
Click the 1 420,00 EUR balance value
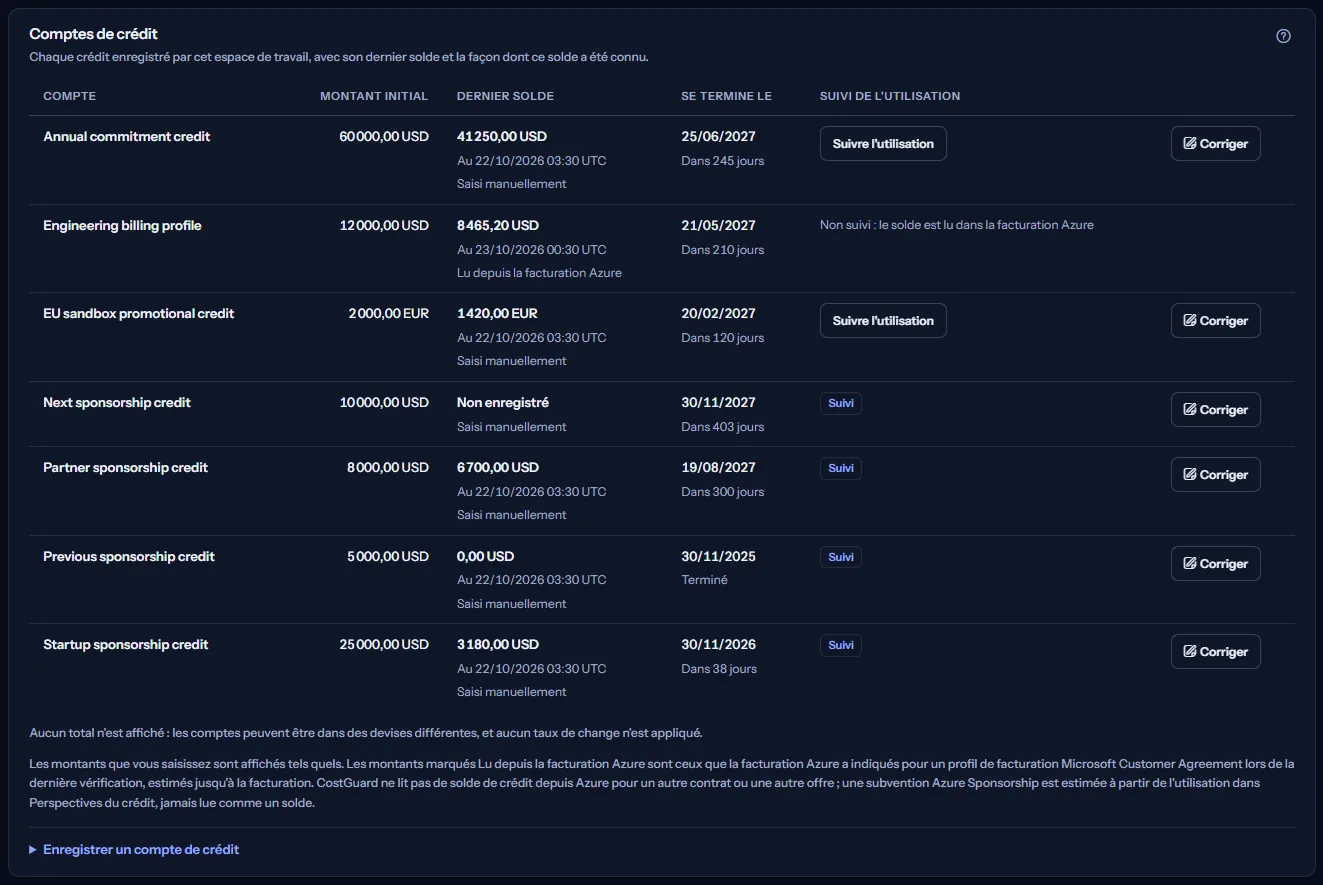pos(497,313)
